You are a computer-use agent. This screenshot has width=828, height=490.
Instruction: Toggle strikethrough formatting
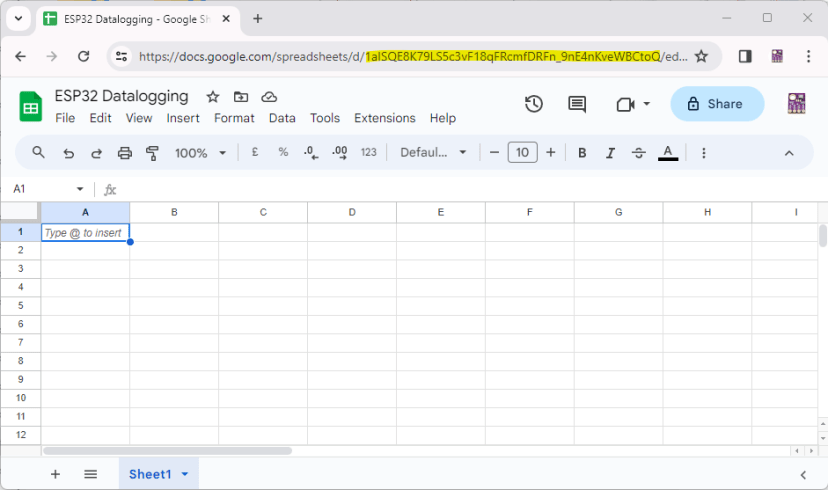coord(638,153)
